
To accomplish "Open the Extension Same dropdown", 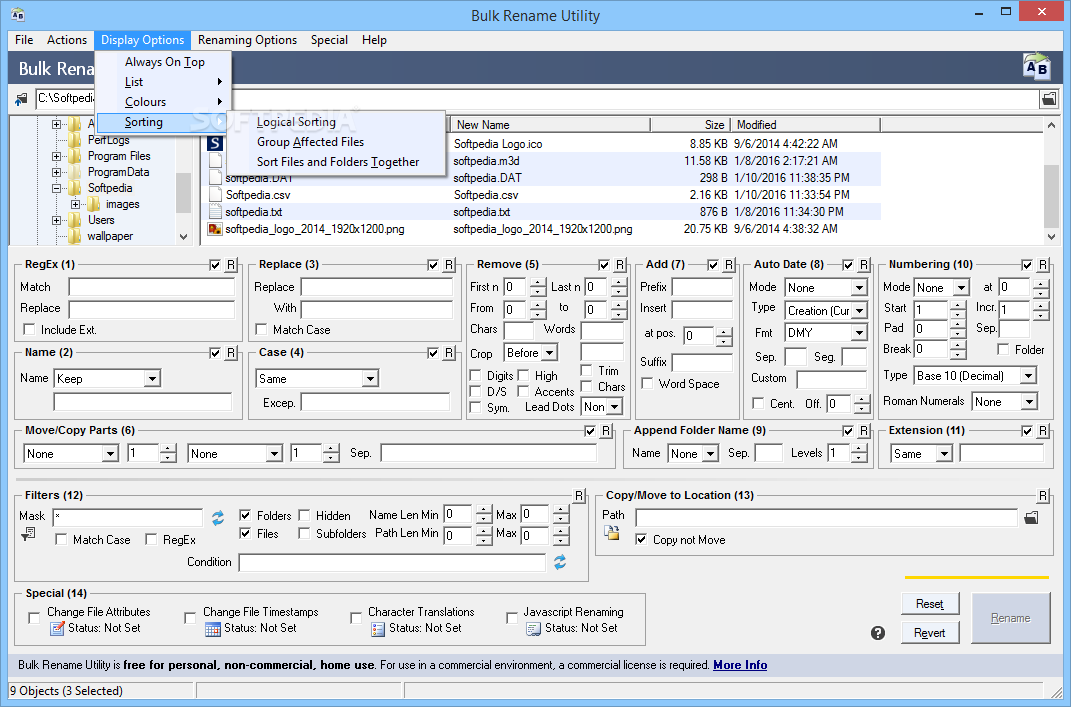I will click(x=945, y=454).
